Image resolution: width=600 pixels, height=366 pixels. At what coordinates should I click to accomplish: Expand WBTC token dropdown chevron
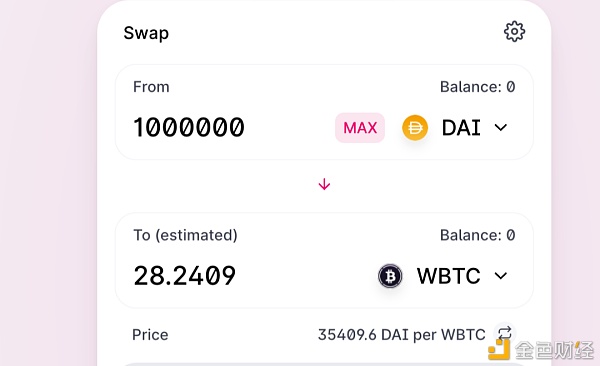pos(501,276)
